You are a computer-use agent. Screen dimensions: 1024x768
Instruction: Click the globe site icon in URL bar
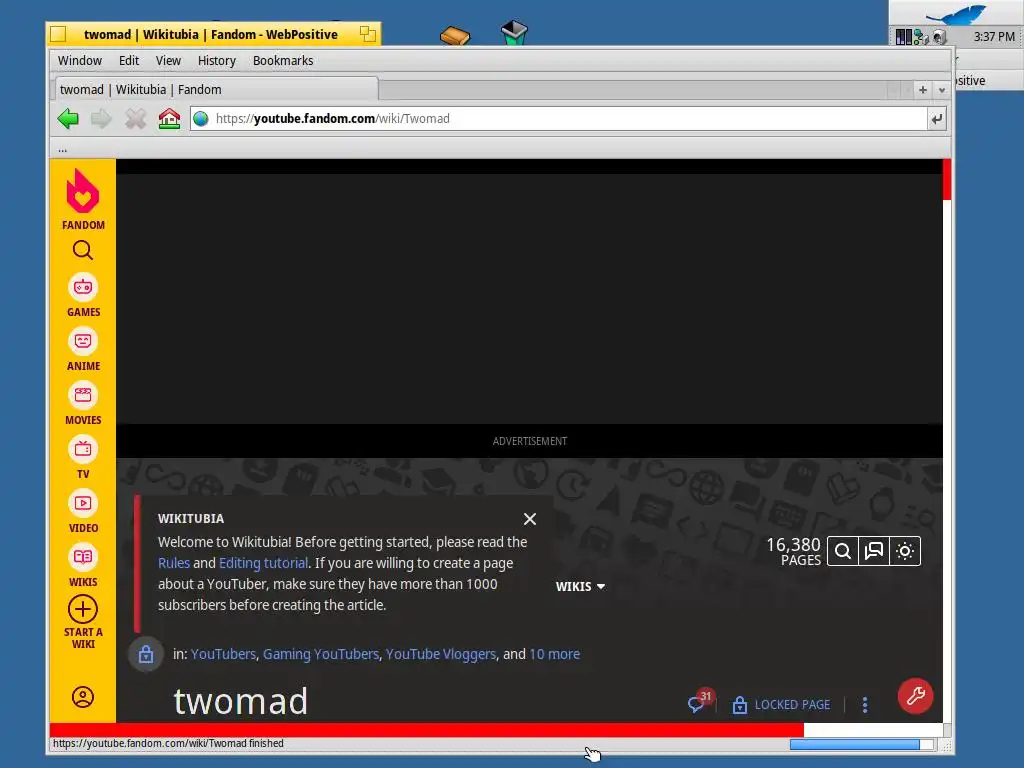201,119
